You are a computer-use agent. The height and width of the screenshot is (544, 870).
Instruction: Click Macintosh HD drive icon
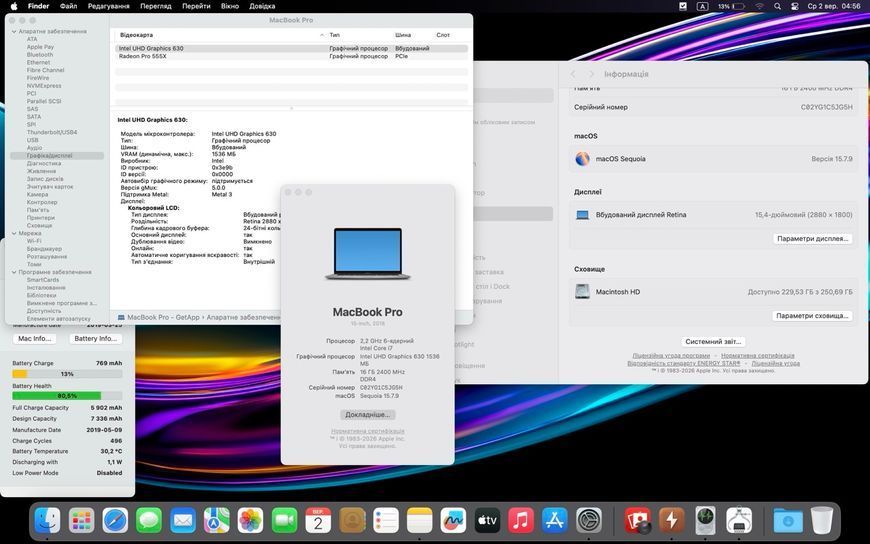(x=582, y=291)
